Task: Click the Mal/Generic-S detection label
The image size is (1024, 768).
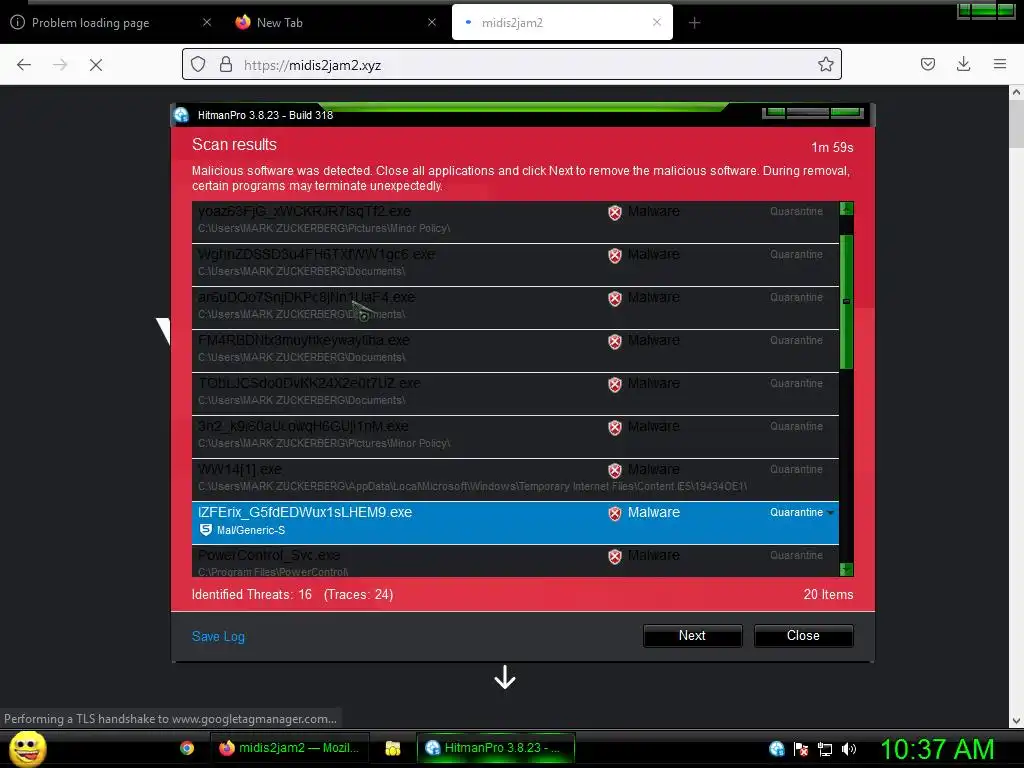Action: point(251,530)
